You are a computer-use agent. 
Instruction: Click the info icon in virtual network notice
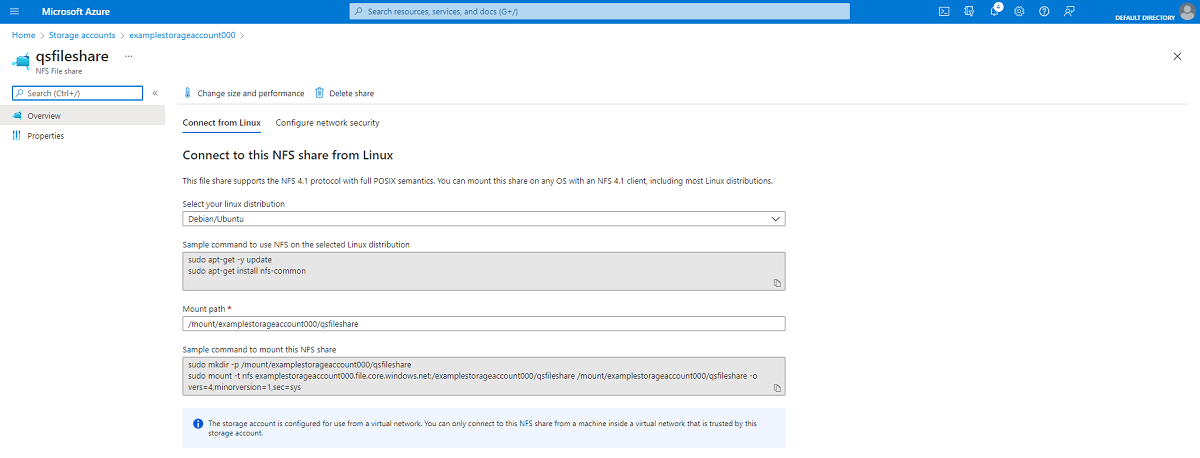pos(198,424)
